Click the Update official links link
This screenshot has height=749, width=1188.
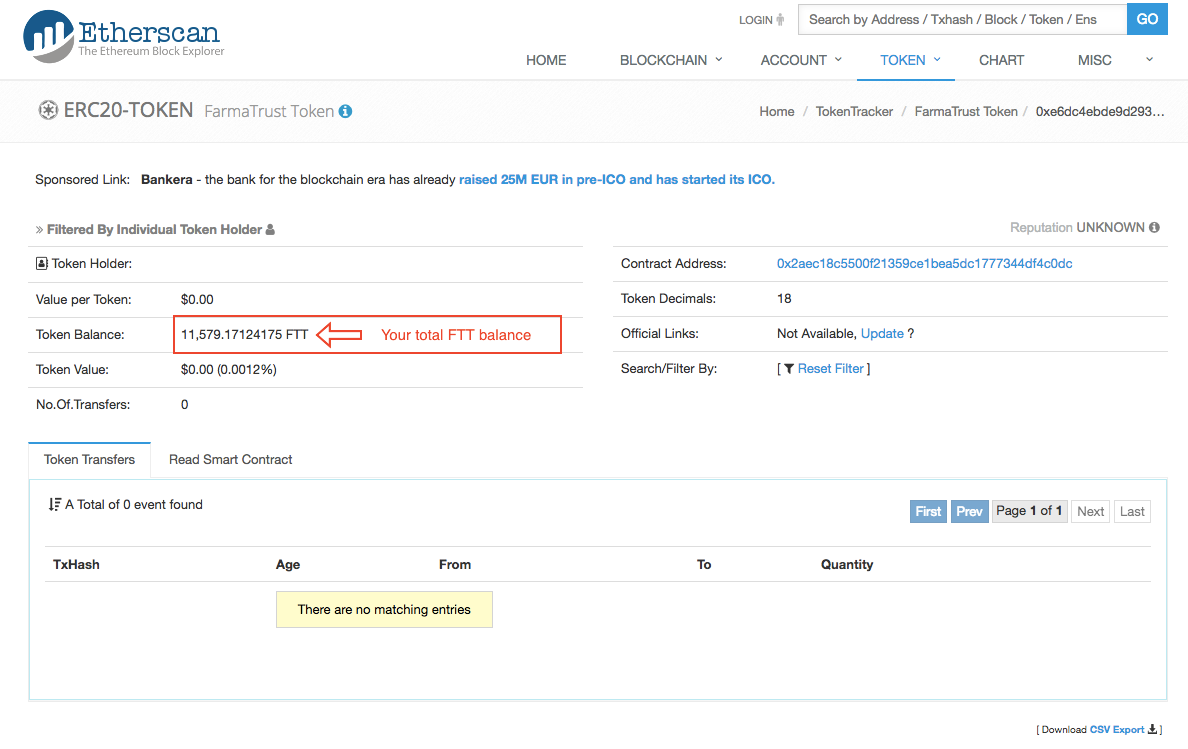(x=882, y=334)
